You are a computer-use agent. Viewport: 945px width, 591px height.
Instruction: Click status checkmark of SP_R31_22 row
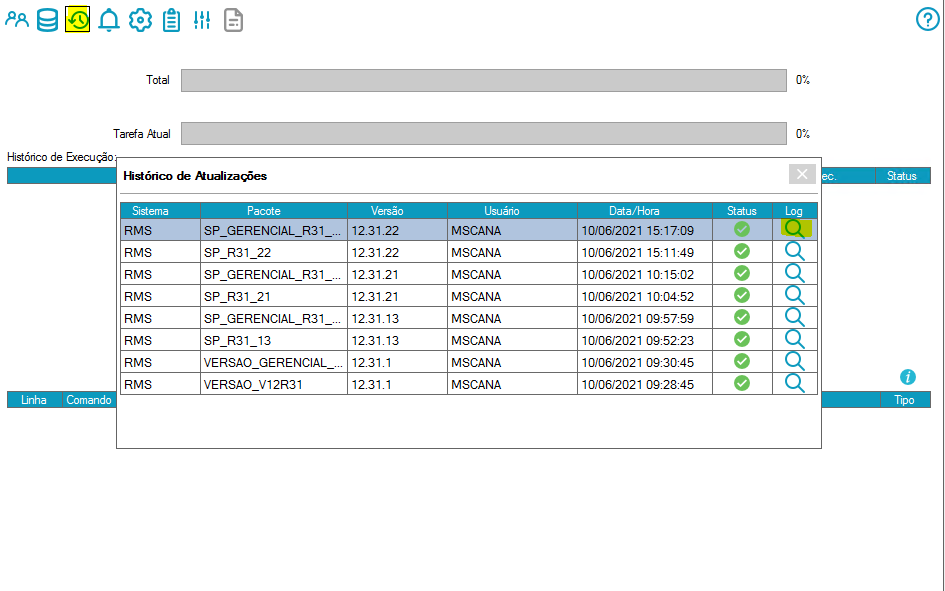click(742, 251)
